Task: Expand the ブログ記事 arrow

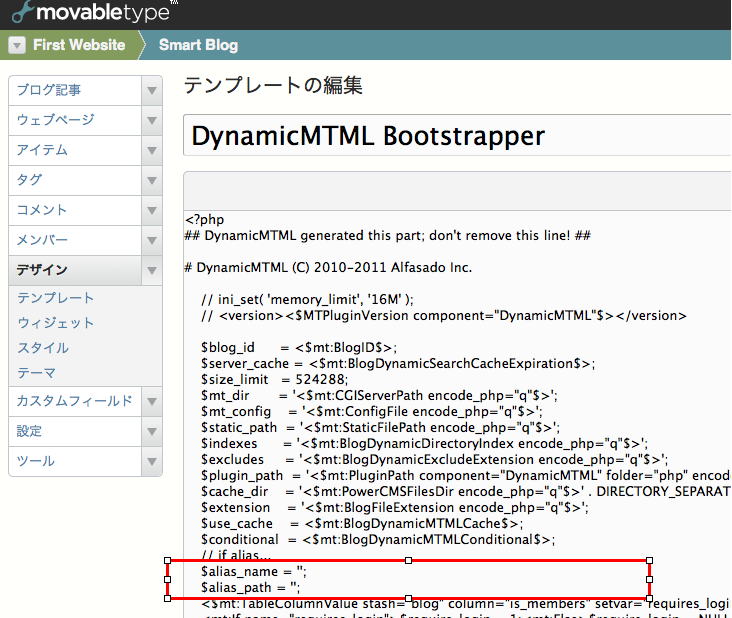Action: (x=152, y=90)
